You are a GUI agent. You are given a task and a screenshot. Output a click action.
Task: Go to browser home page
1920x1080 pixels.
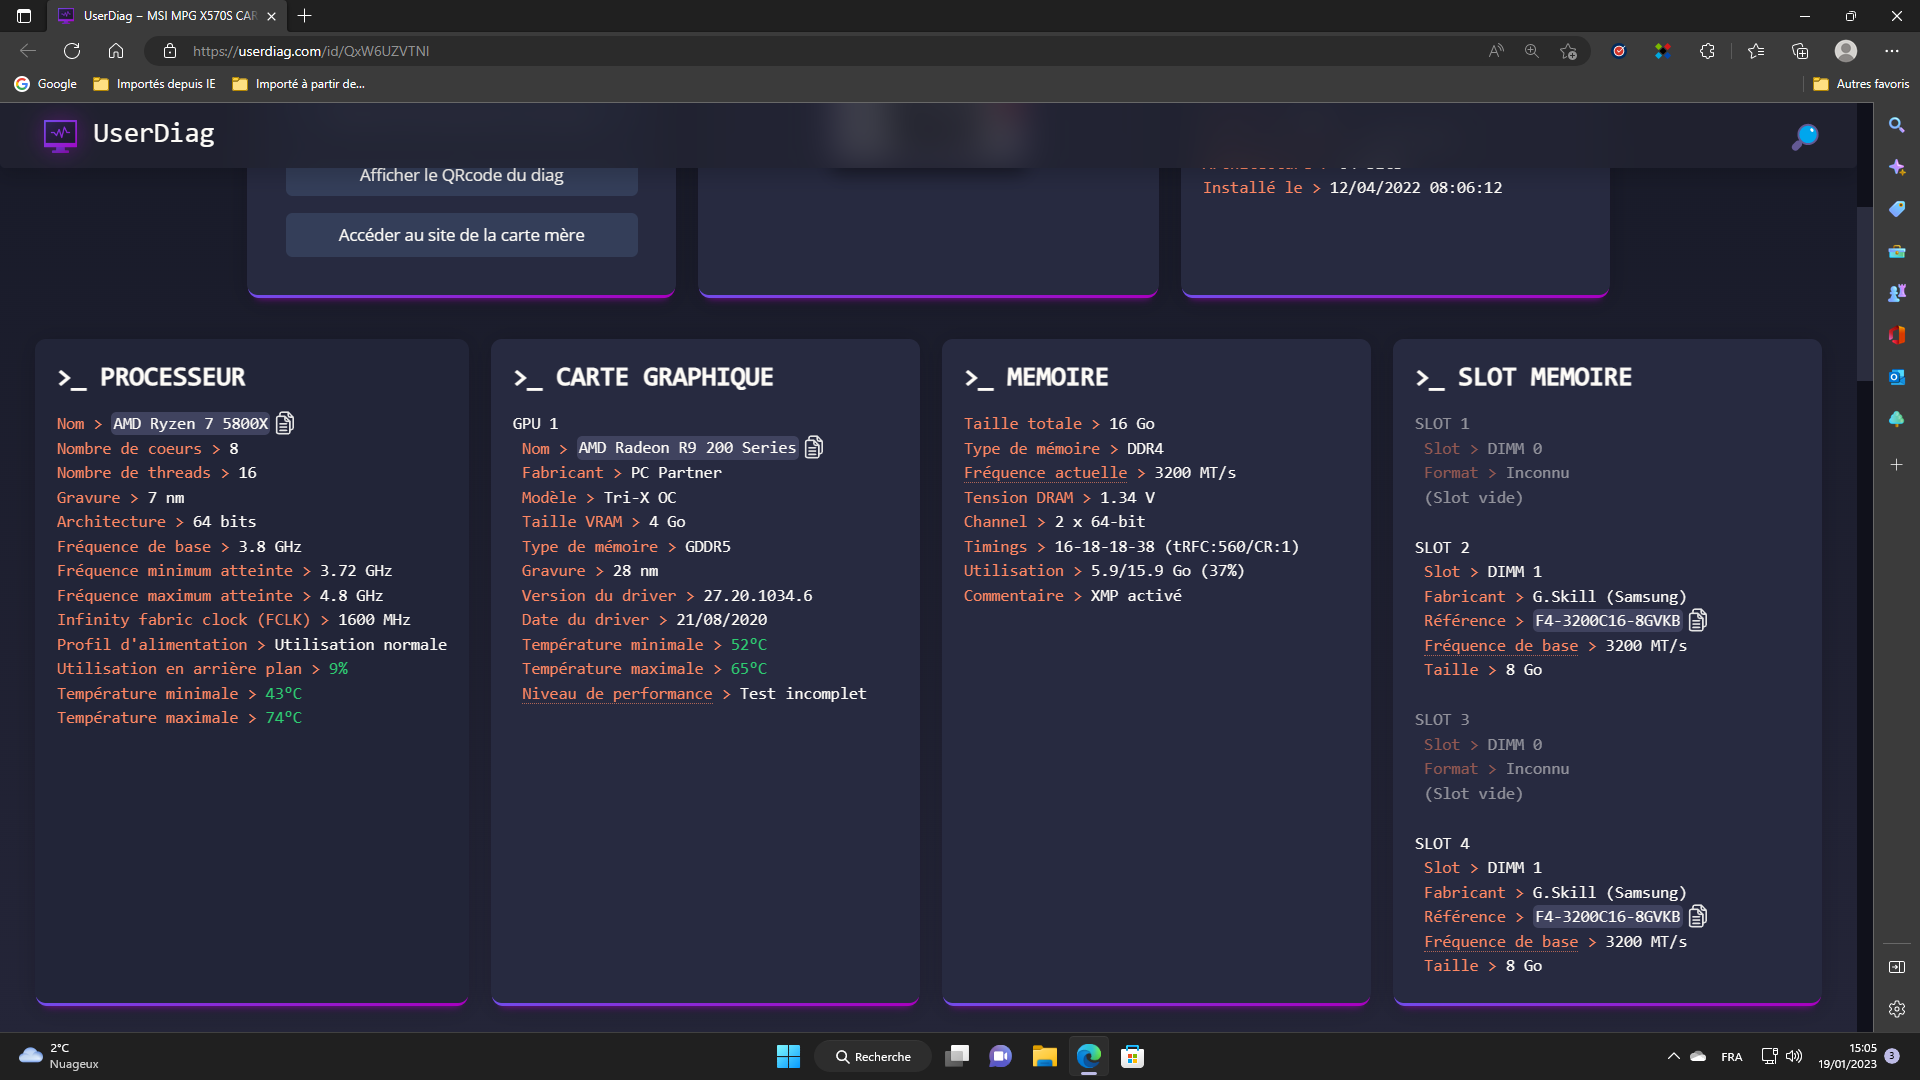coord(116,51)
